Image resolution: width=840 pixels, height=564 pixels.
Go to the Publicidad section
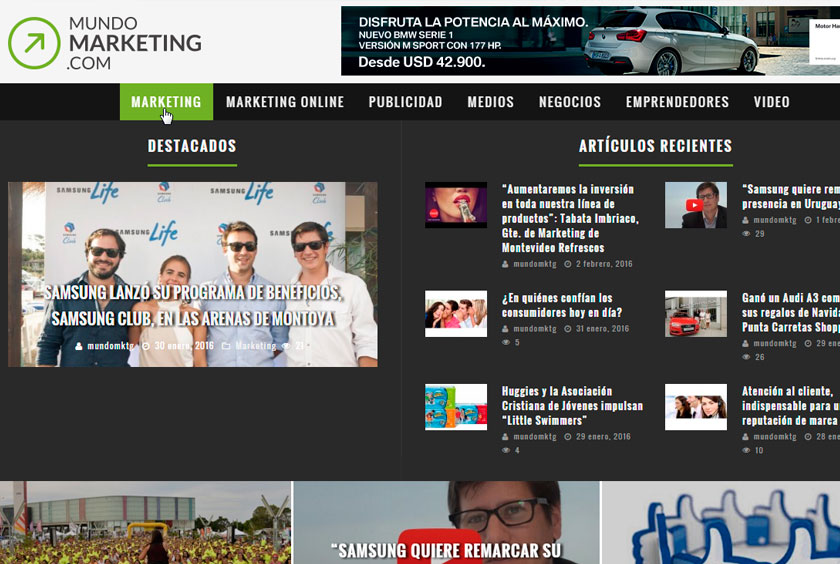[406, 102]
